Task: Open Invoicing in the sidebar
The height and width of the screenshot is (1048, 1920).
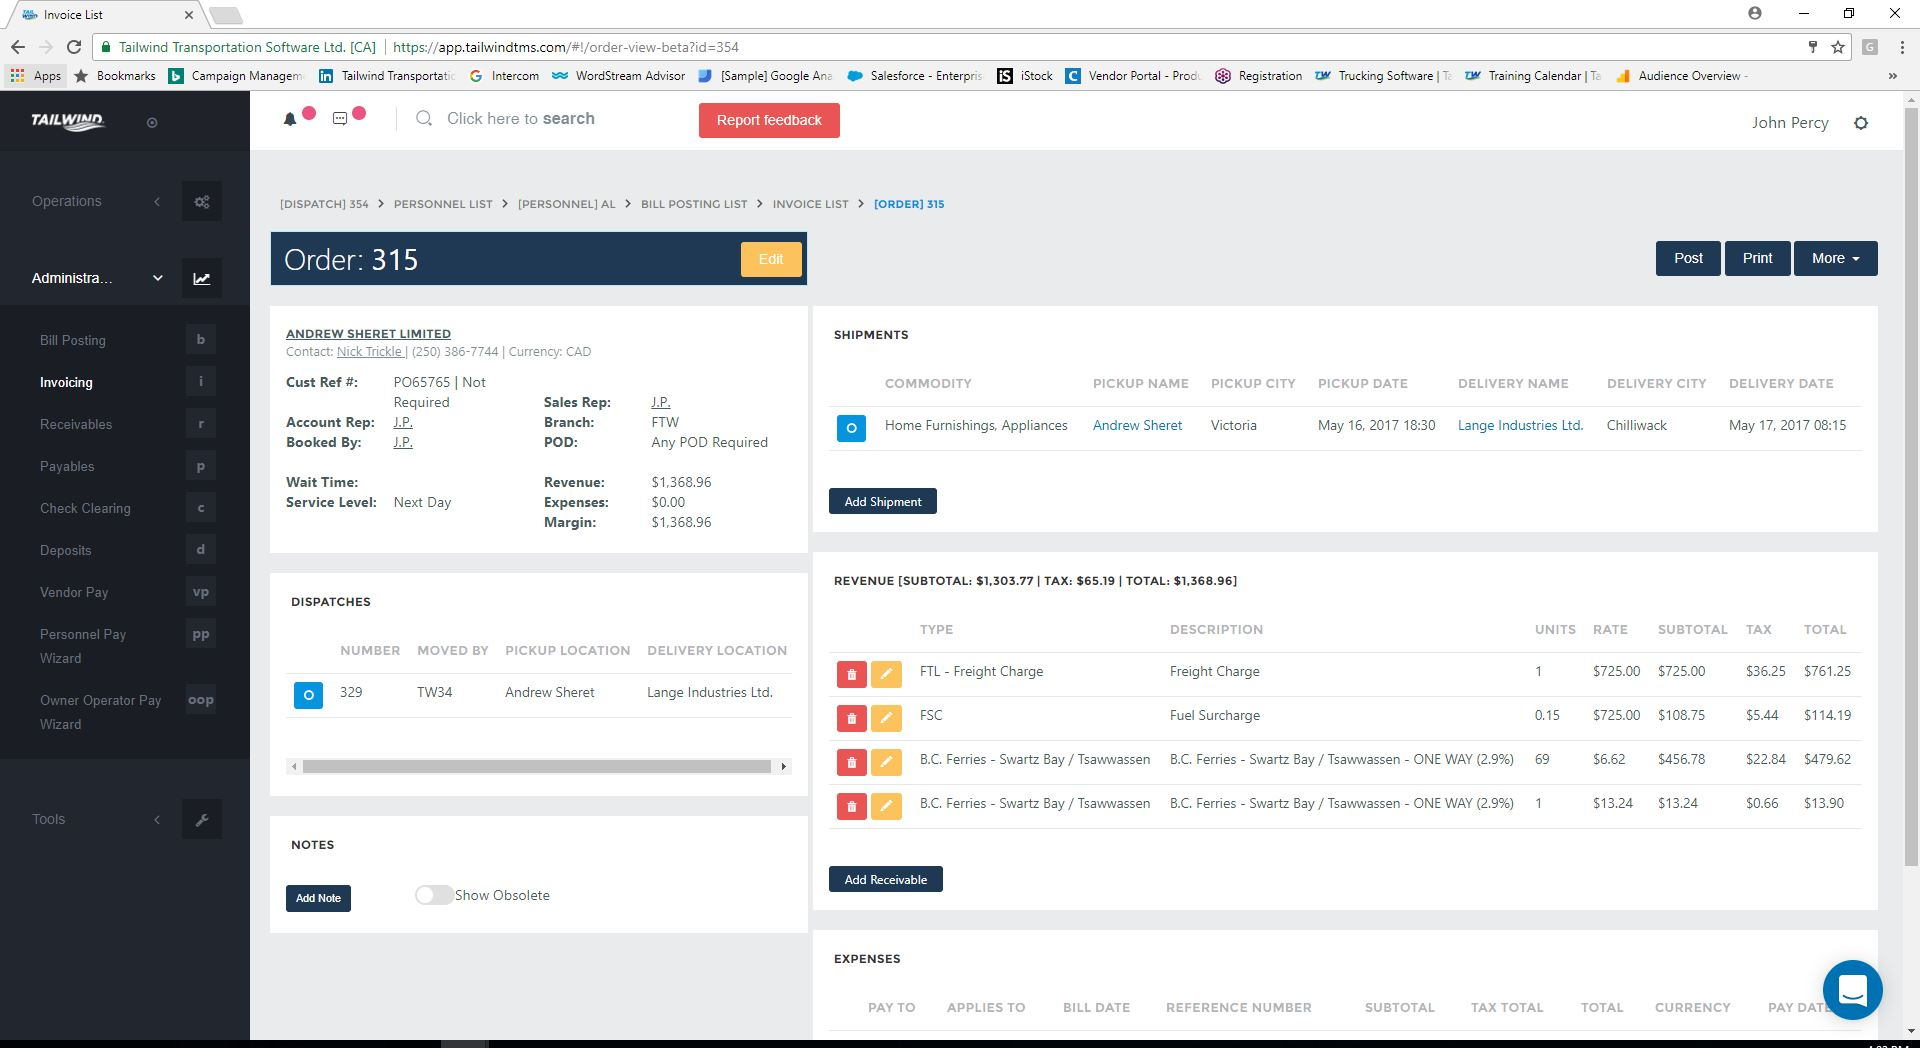Action: (x=66, y=382)
